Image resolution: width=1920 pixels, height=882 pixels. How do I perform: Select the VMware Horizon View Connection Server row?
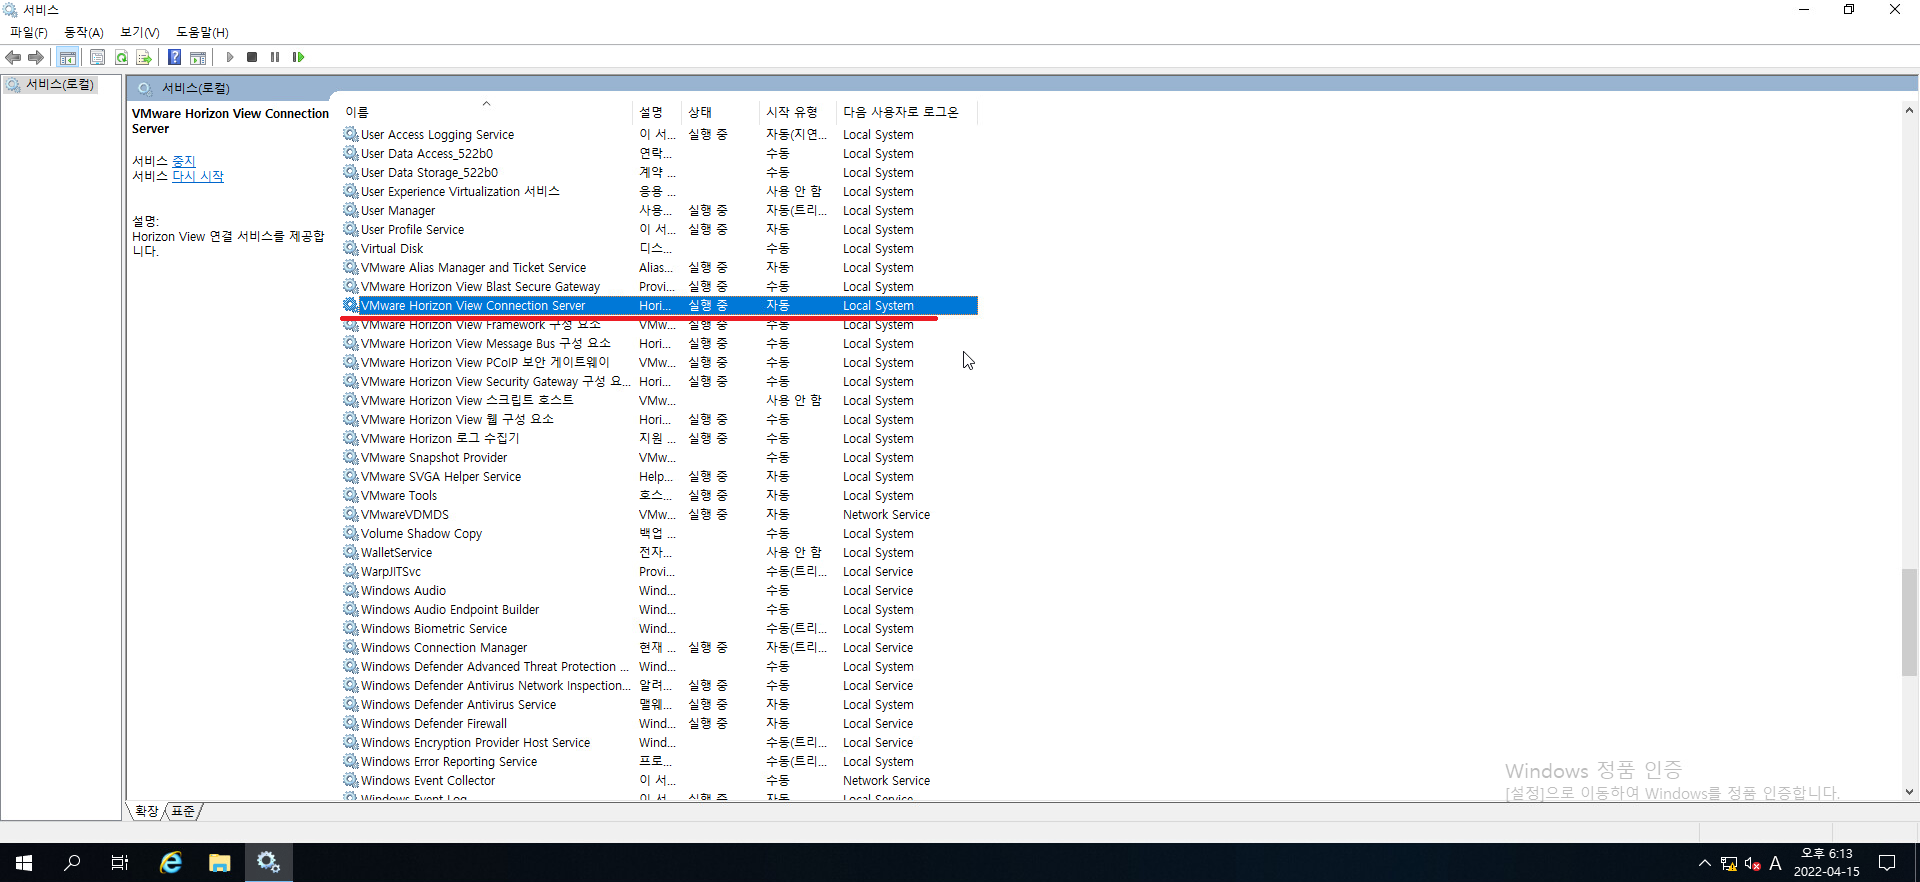(x=659, y=306)
